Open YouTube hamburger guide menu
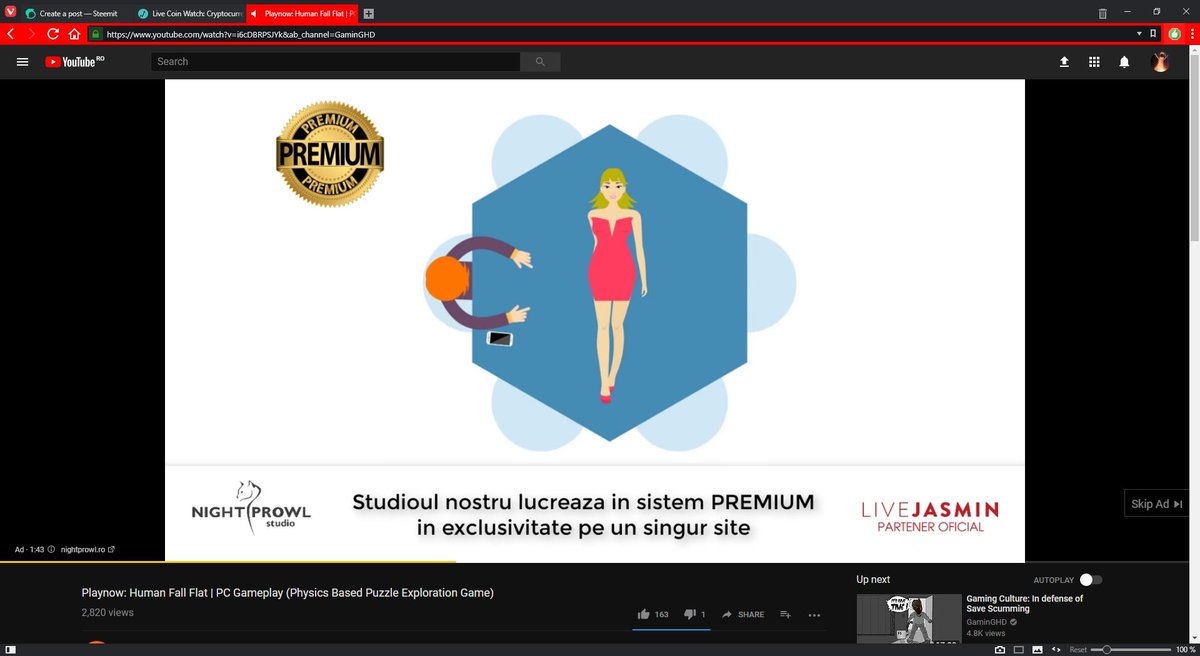This screenshot has height=656, width=1200. click(x=23, y=62)
